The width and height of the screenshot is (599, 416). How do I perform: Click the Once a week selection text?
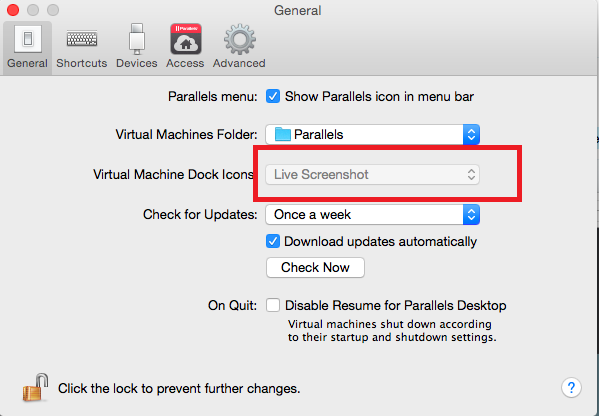[x=312, y=214]
